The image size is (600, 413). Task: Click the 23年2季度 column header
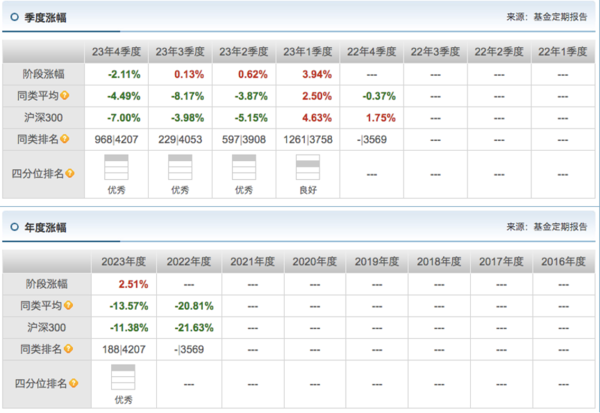(244, 52)
